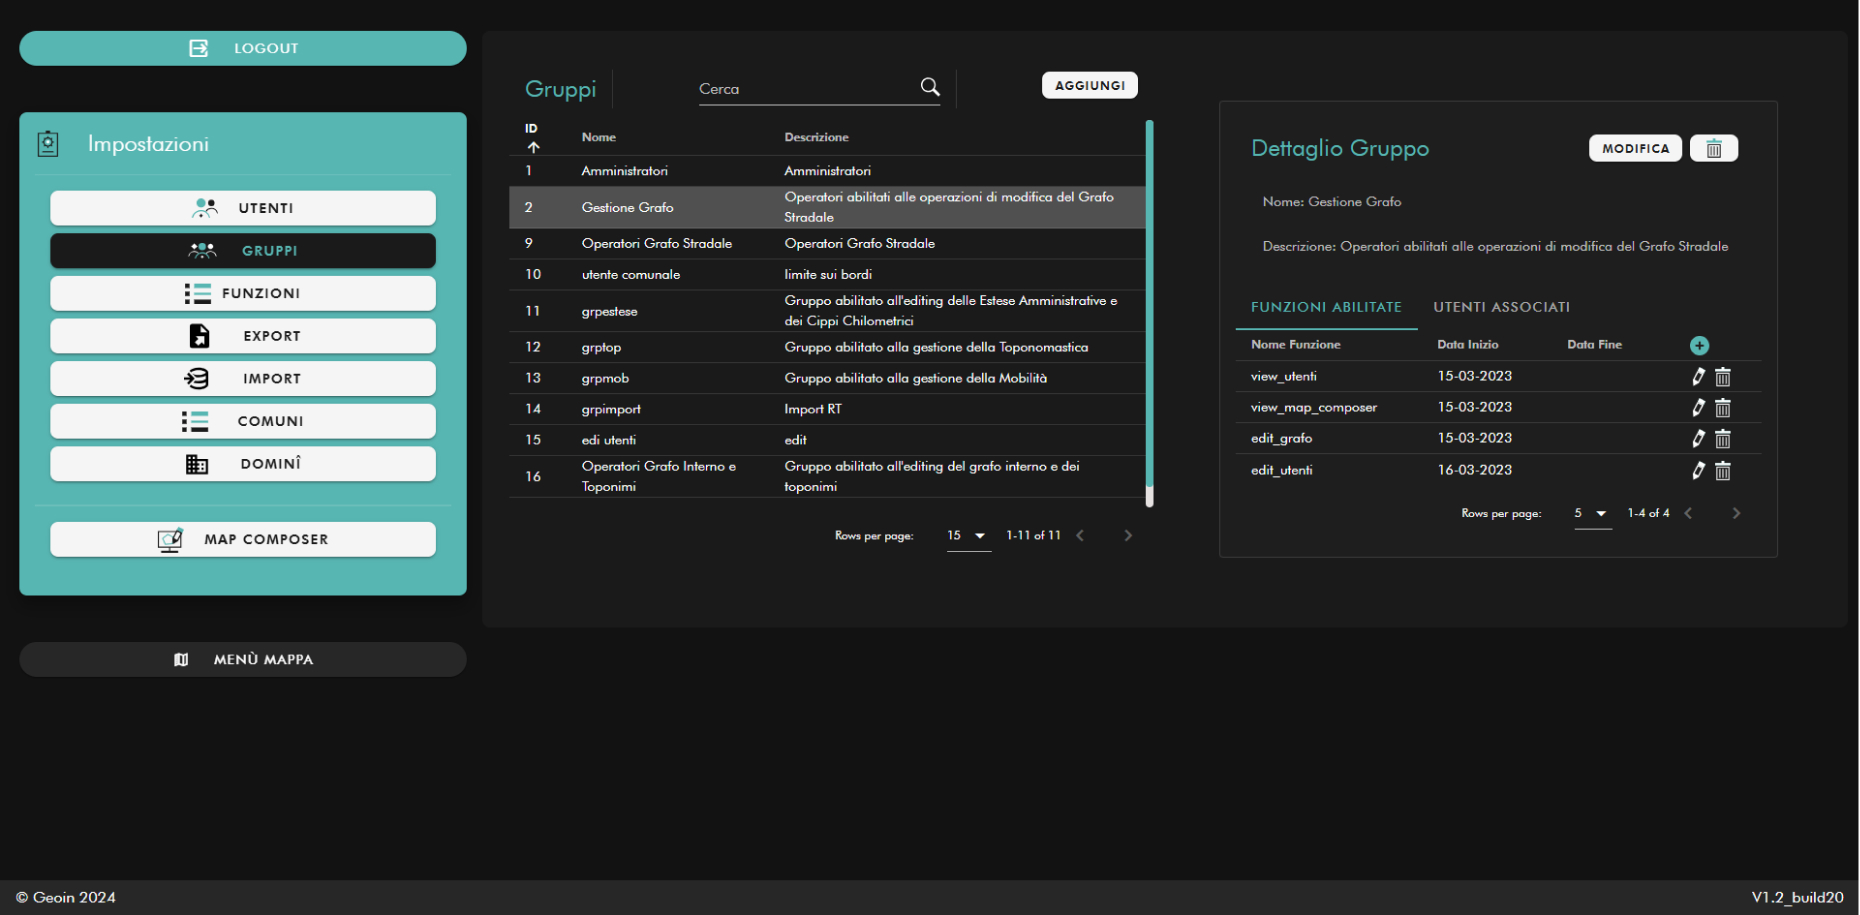Click the 16-03-2023 start date cell
Viewport: 1860px width, 915px height.
(1474, 470)
